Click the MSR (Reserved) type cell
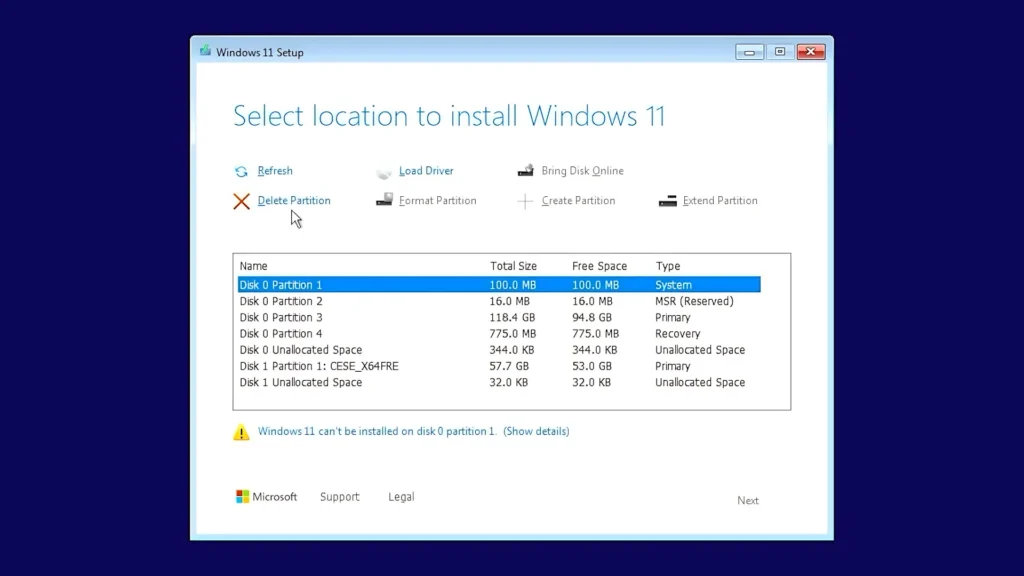This screenshot has width=1024, height=576. click(x=694, y=301)
